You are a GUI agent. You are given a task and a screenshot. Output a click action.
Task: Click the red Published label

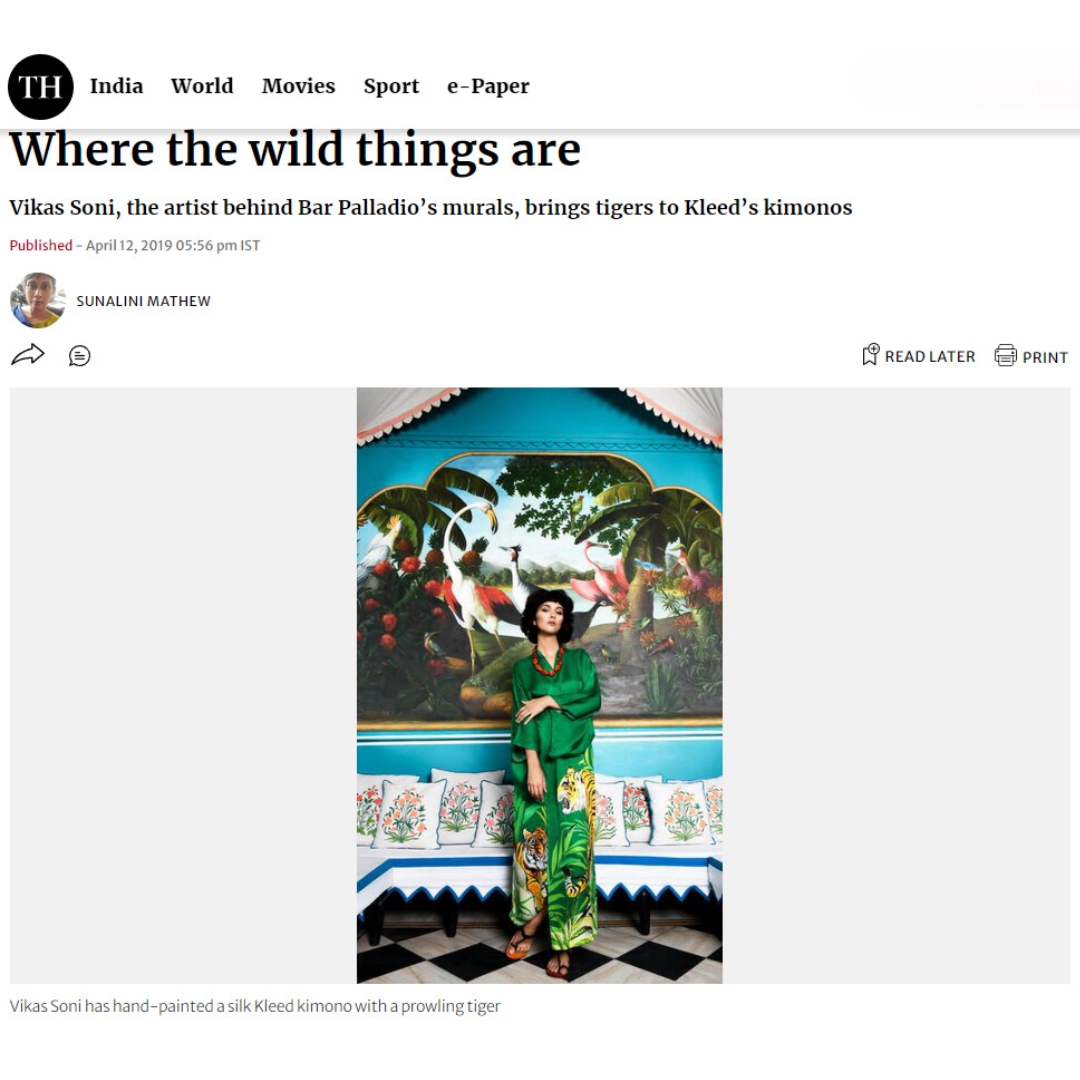(x=41, y=246)
